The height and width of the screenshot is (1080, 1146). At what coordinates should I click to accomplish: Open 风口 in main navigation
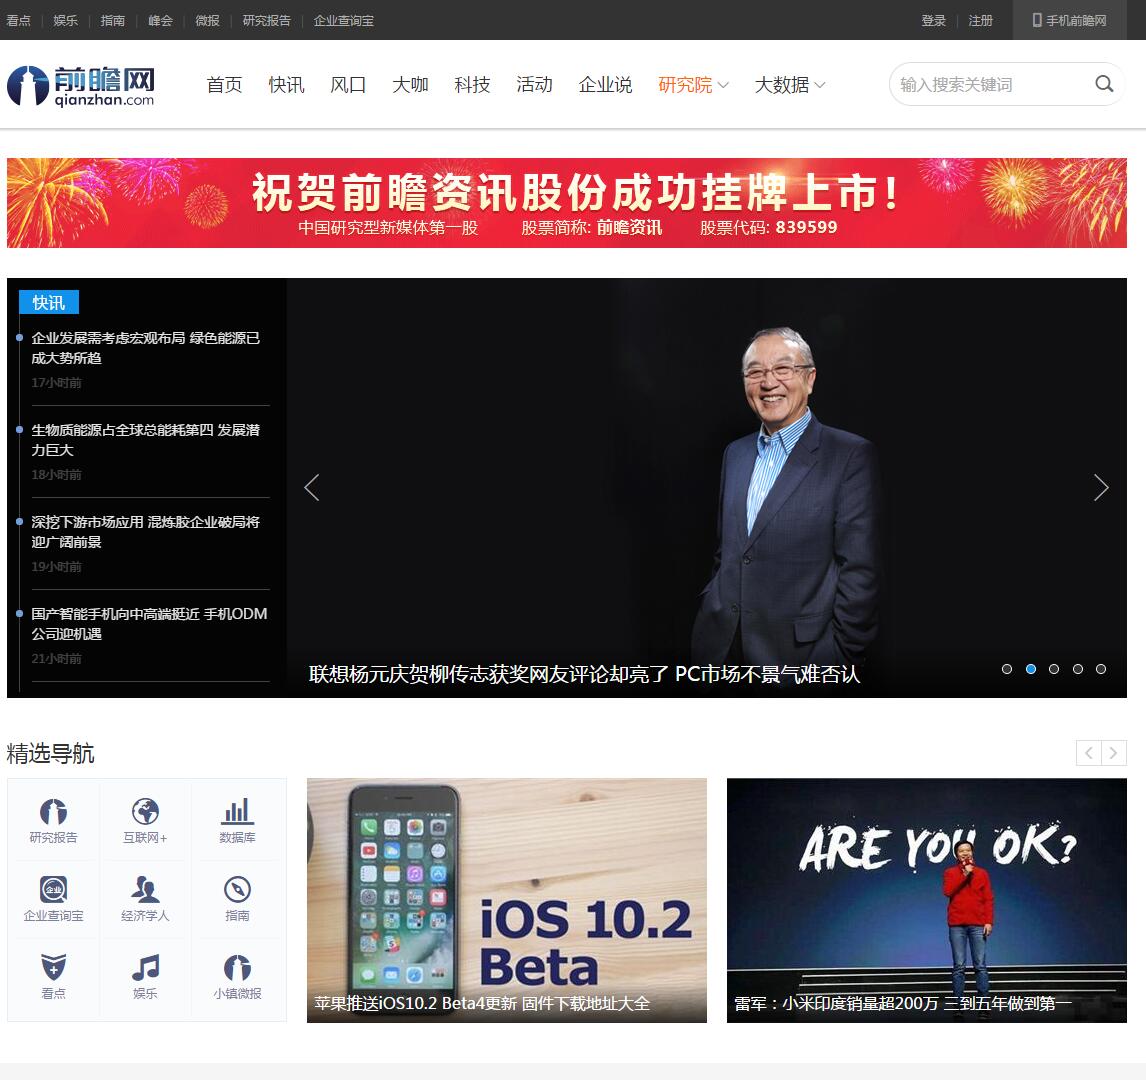[x=348, y=85]
